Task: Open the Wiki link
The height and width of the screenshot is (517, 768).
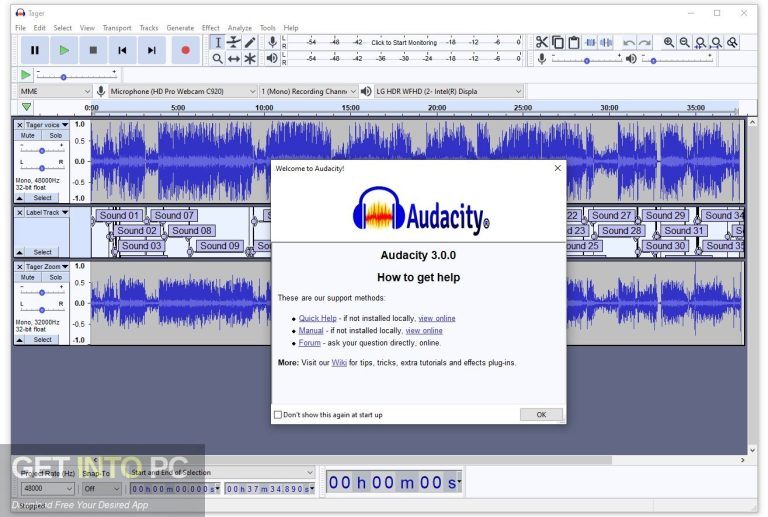Action: pyautogui.click(x=339, y=363)
